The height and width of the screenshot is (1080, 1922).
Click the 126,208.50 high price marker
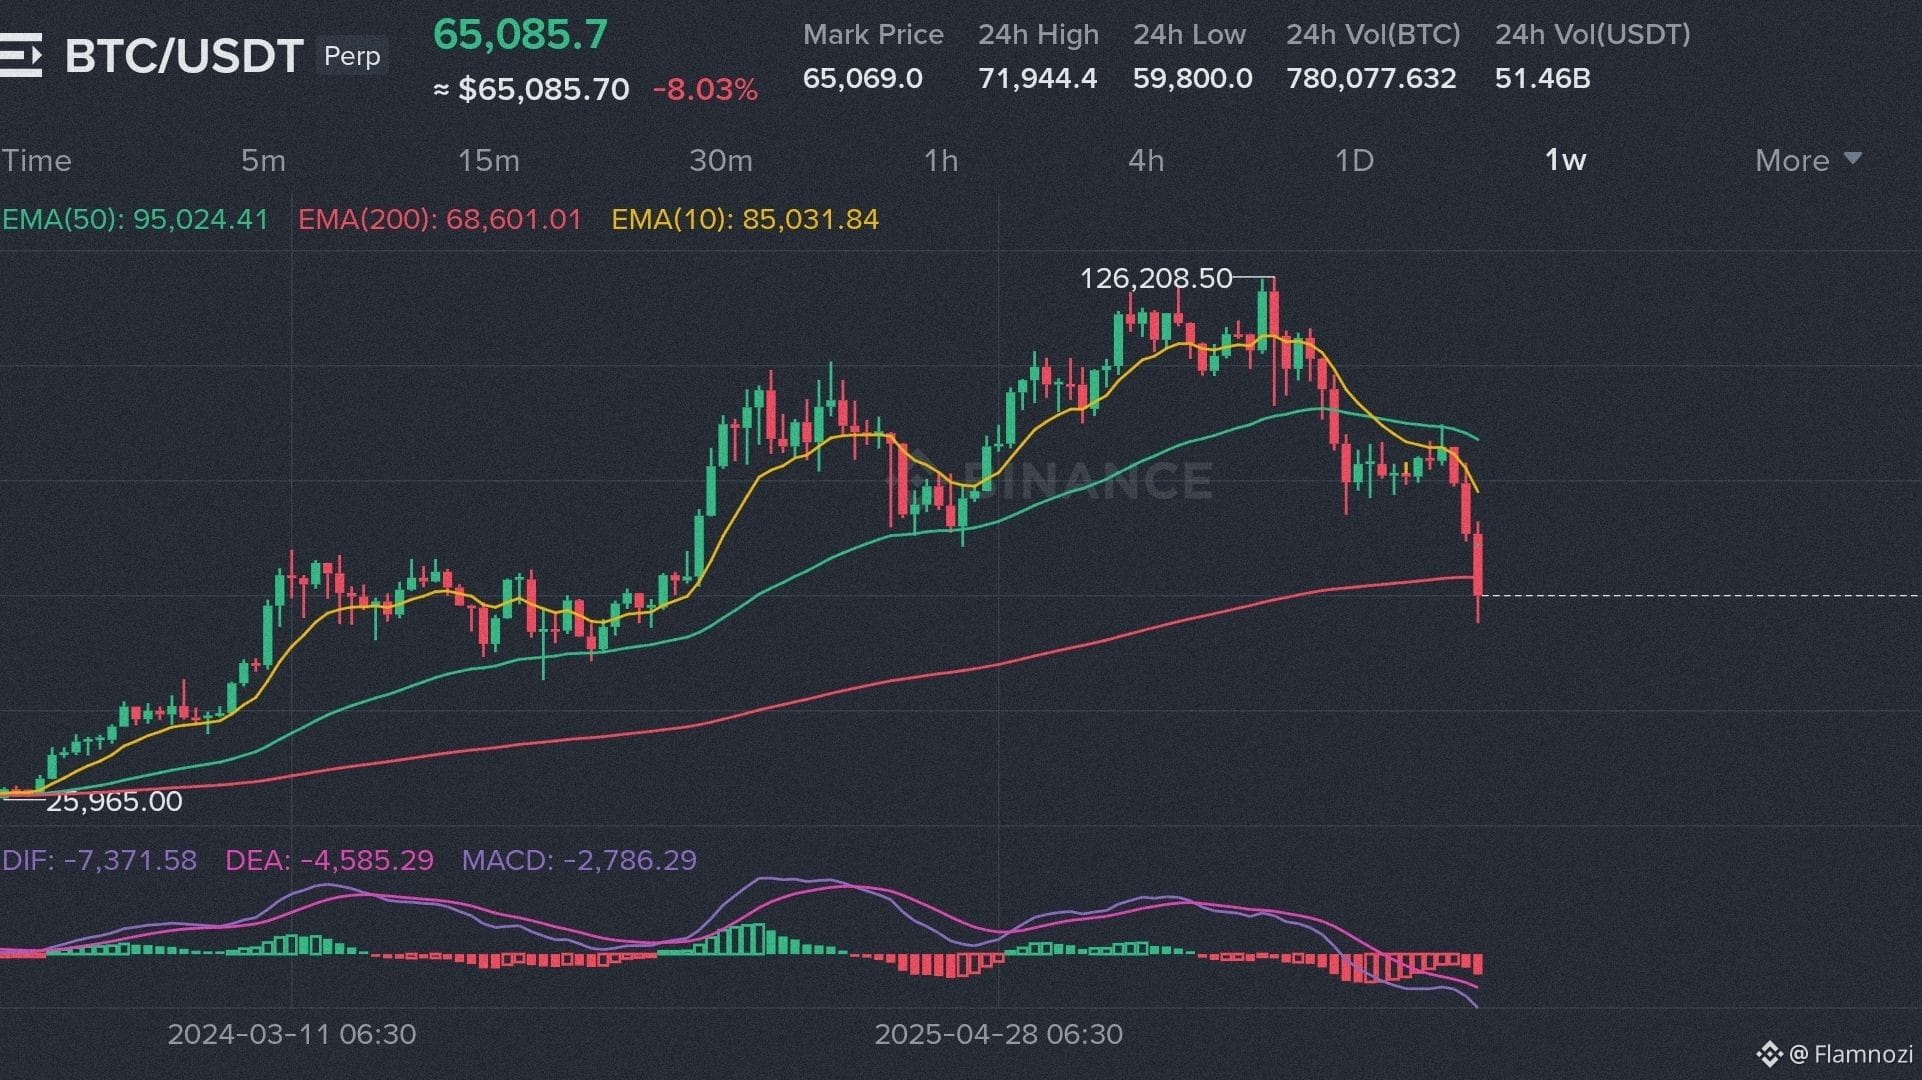coord(1155,278)
